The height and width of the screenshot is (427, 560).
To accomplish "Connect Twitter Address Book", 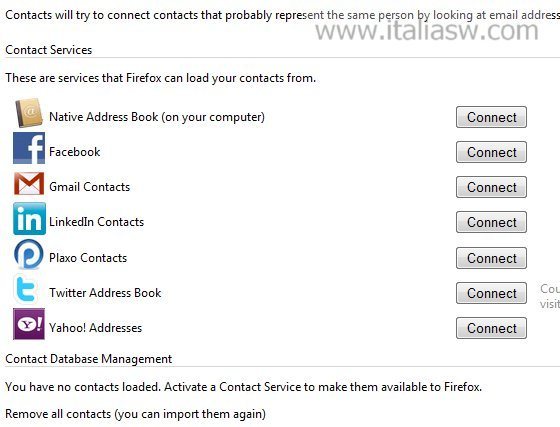I will tap(491, 293).
